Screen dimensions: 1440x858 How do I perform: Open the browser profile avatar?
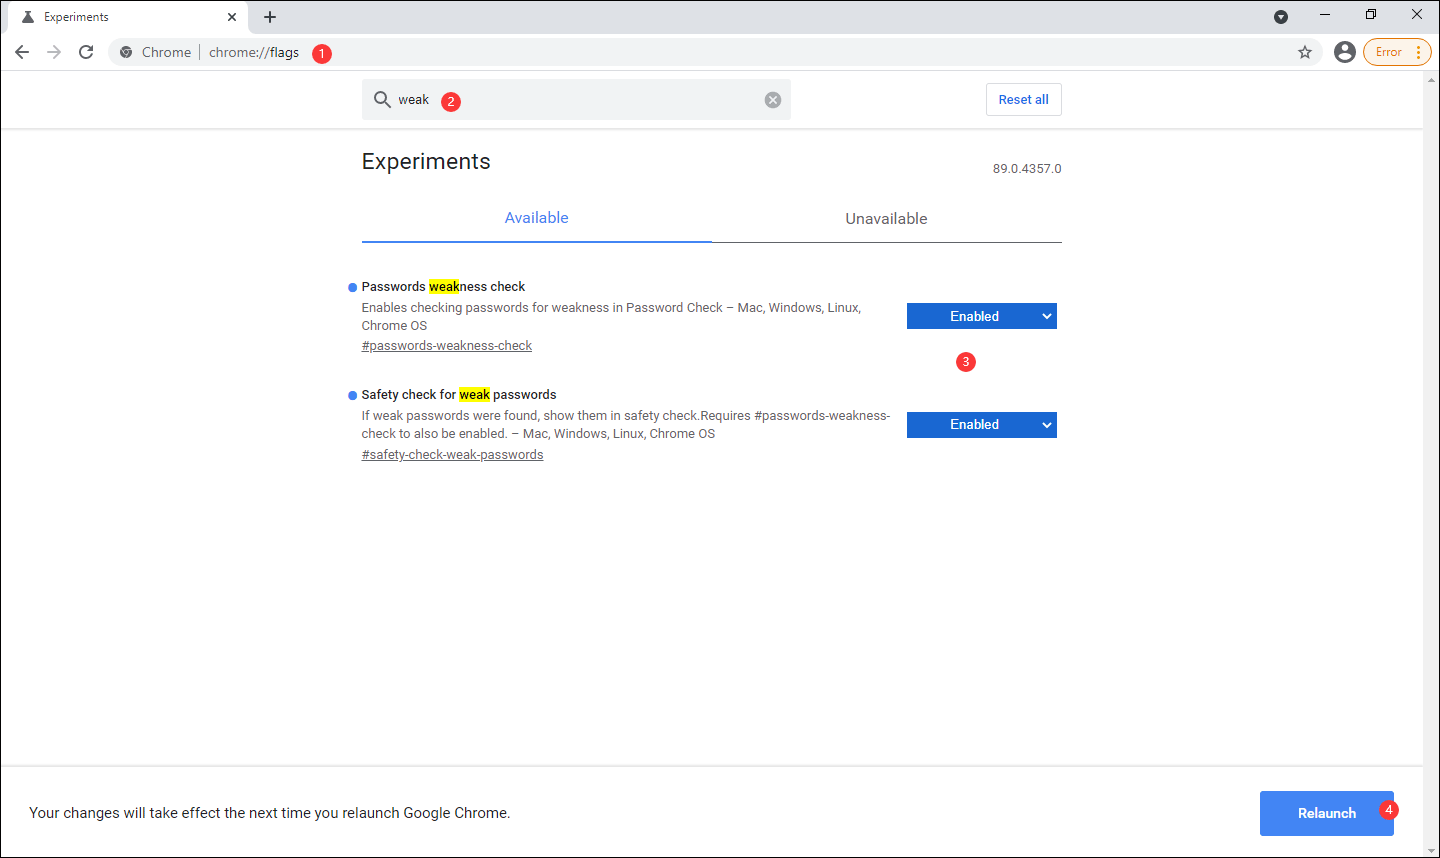click(1344, 51)
